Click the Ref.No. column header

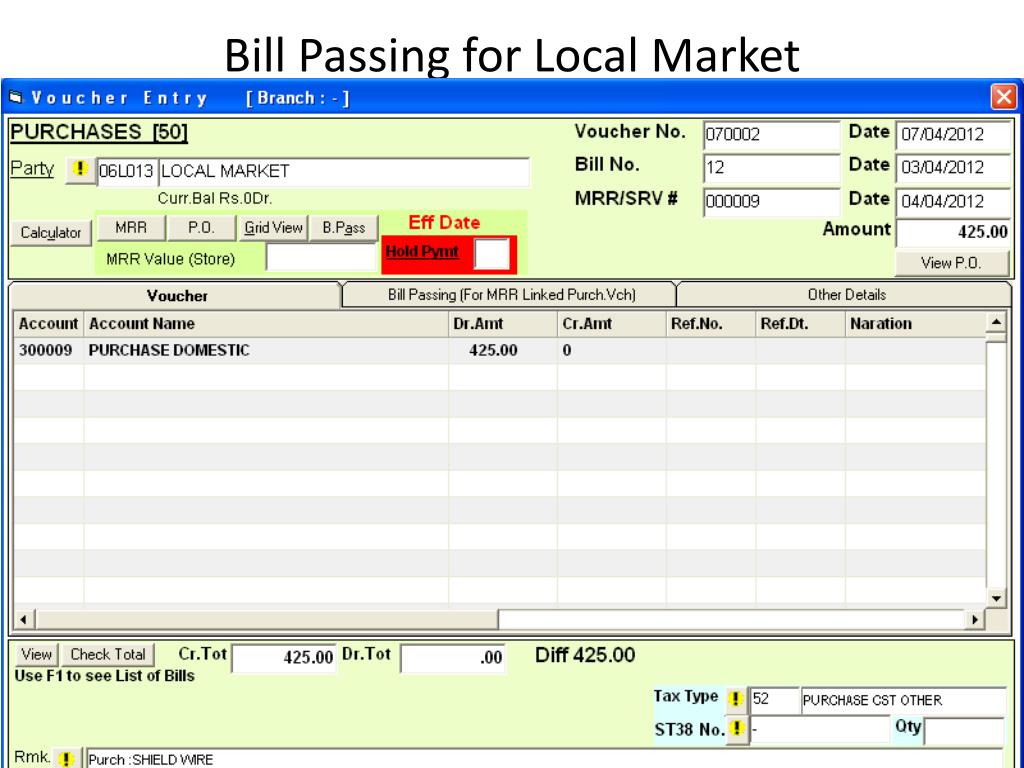point(711,324)
